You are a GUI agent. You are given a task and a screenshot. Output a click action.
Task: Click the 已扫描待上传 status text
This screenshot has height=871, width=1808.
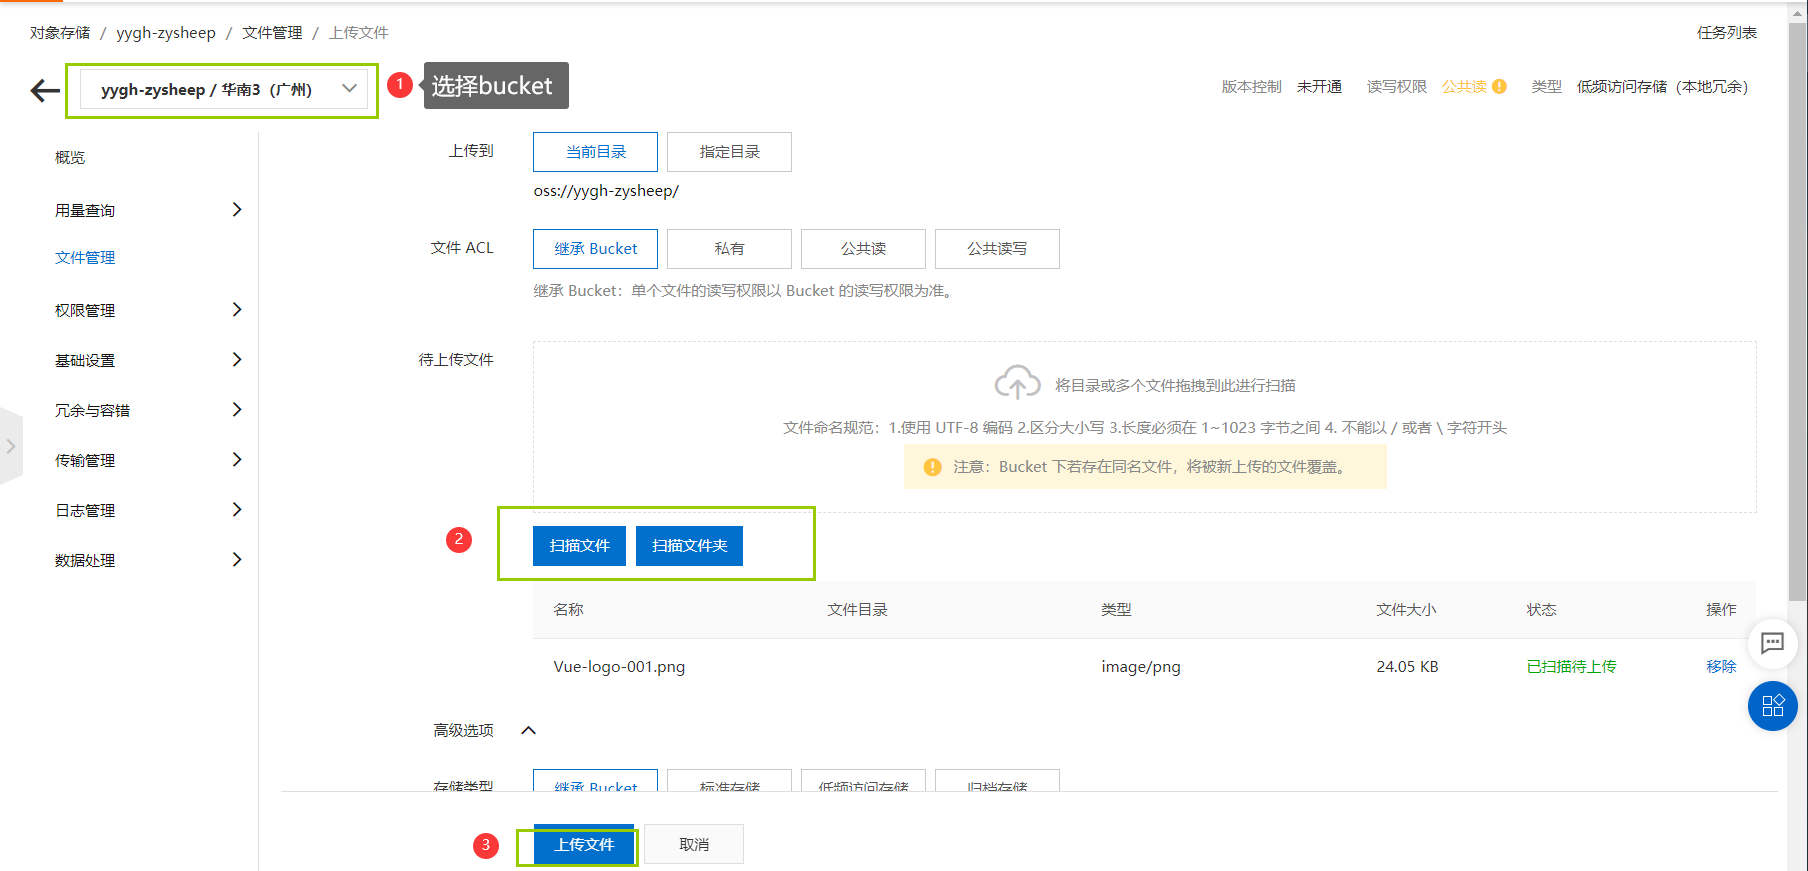[x=1571, y=667]
